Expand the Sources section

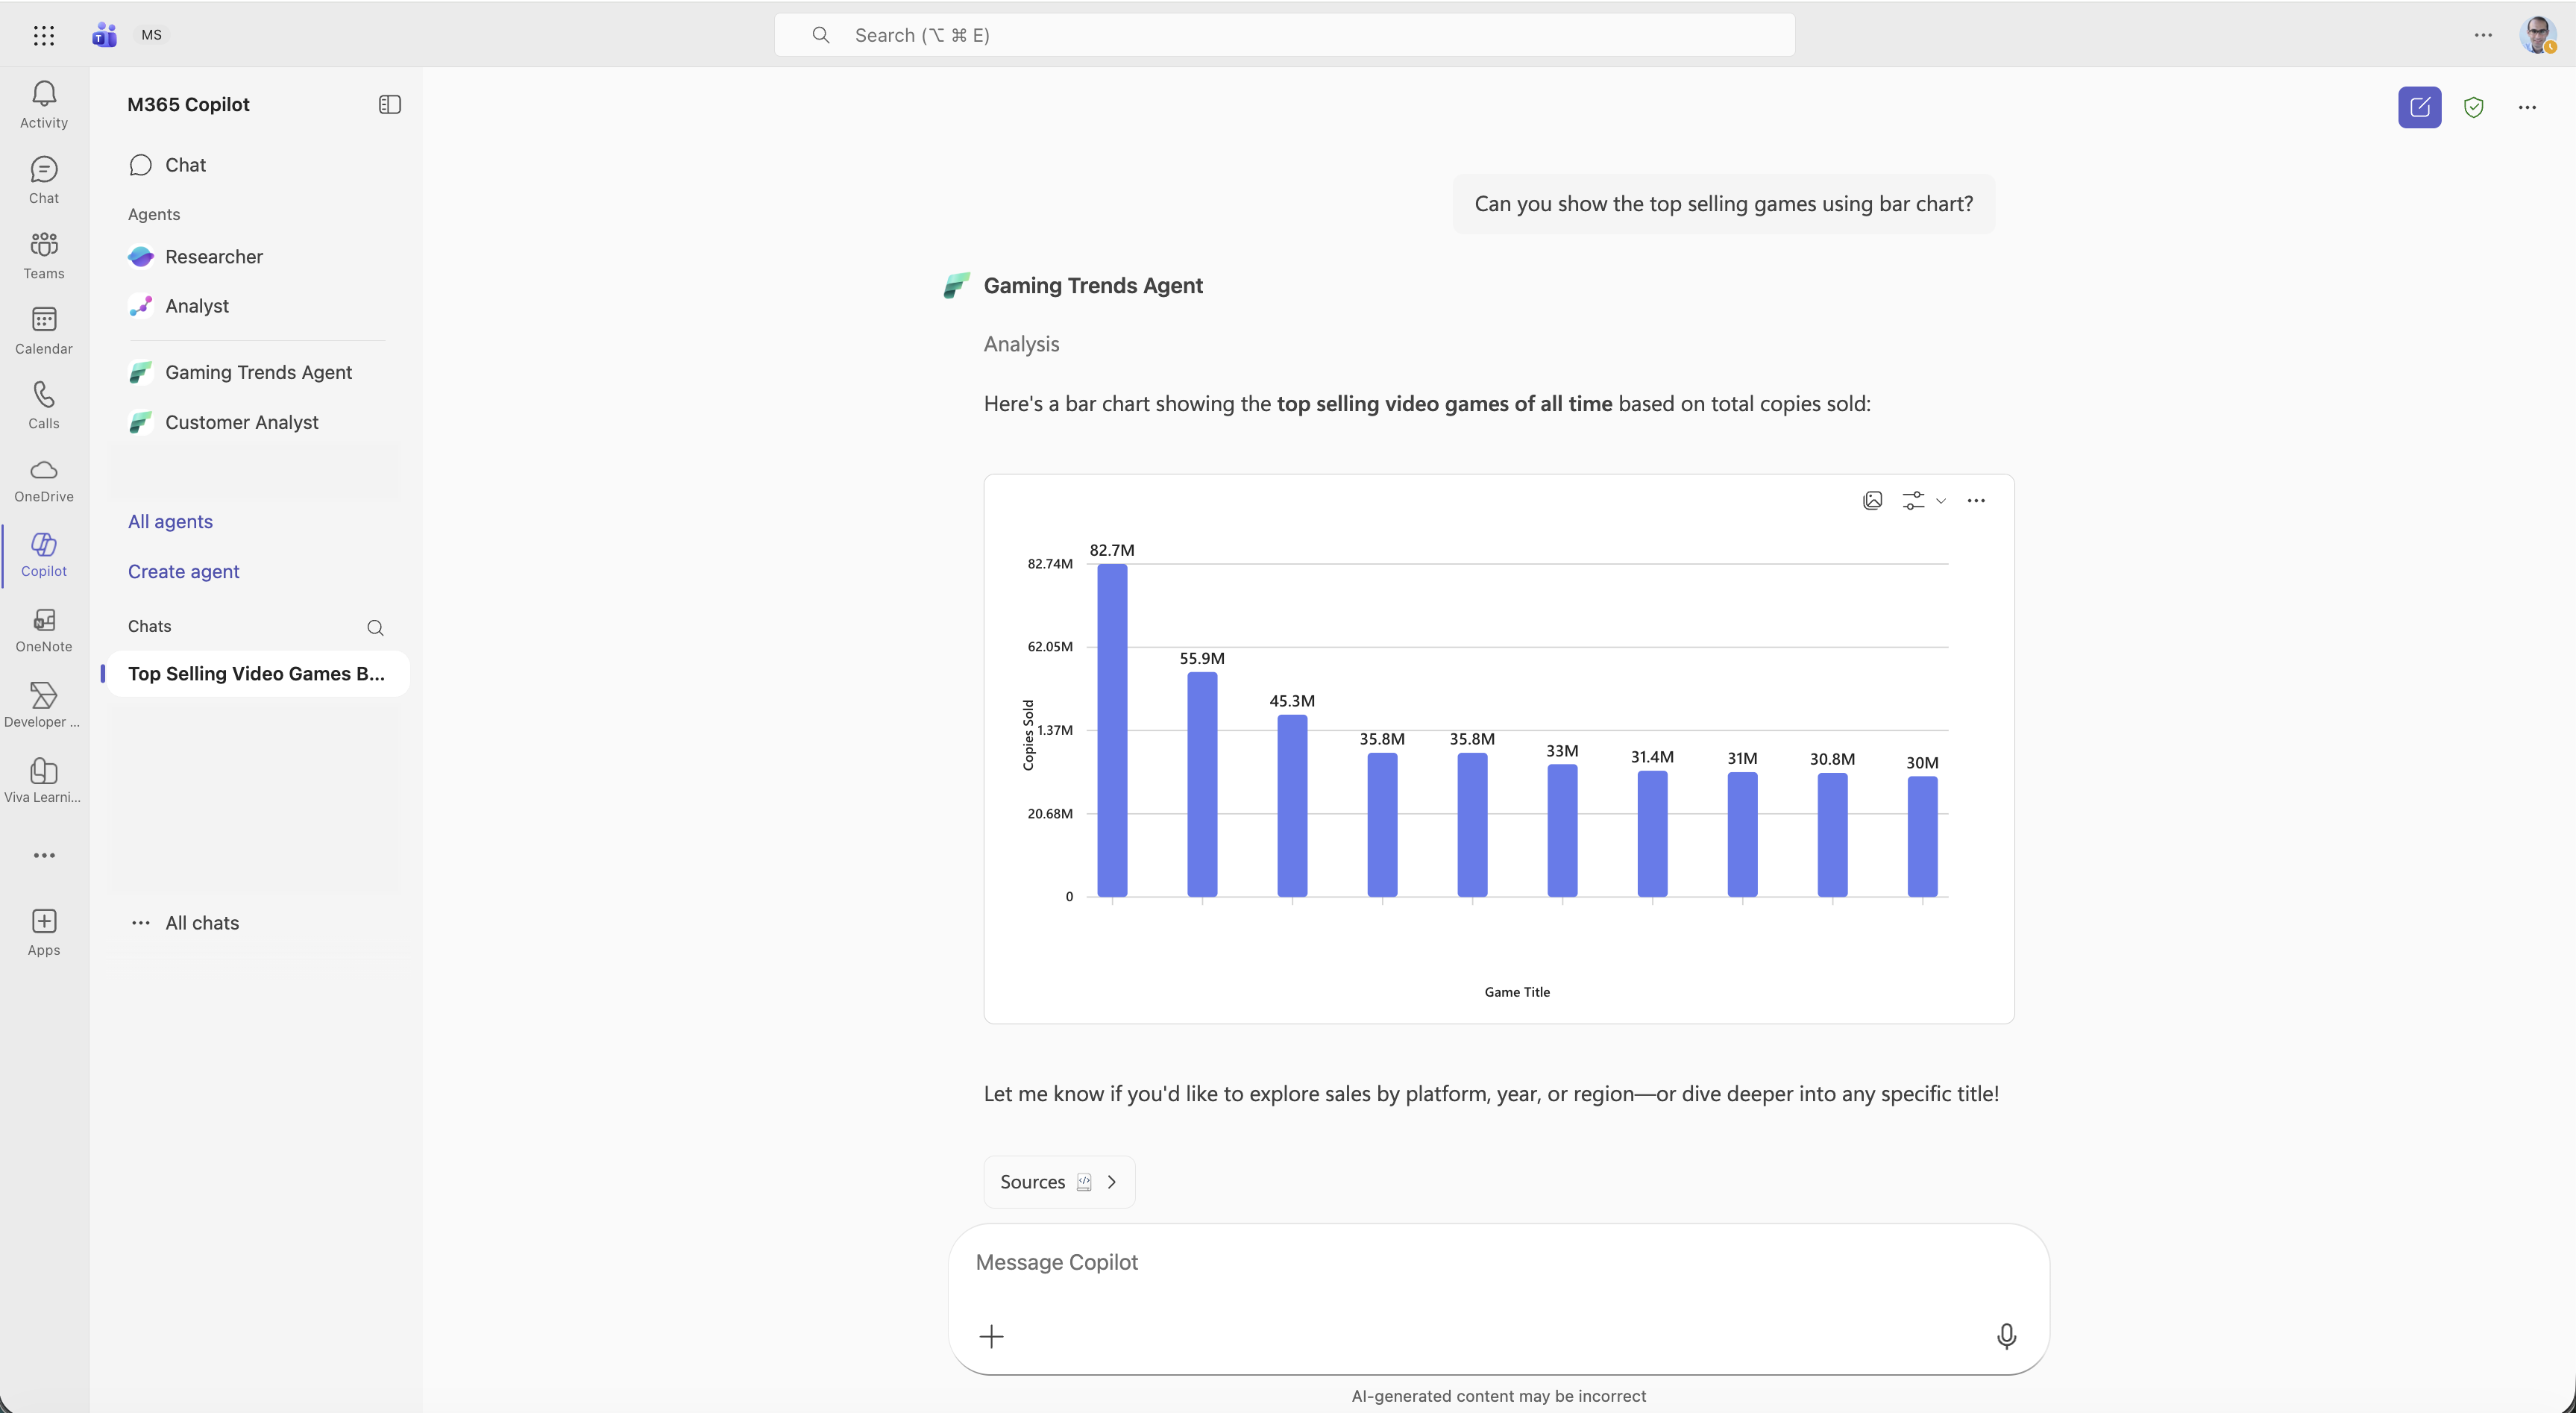pyautogui.click(x=1058, y=1181)
